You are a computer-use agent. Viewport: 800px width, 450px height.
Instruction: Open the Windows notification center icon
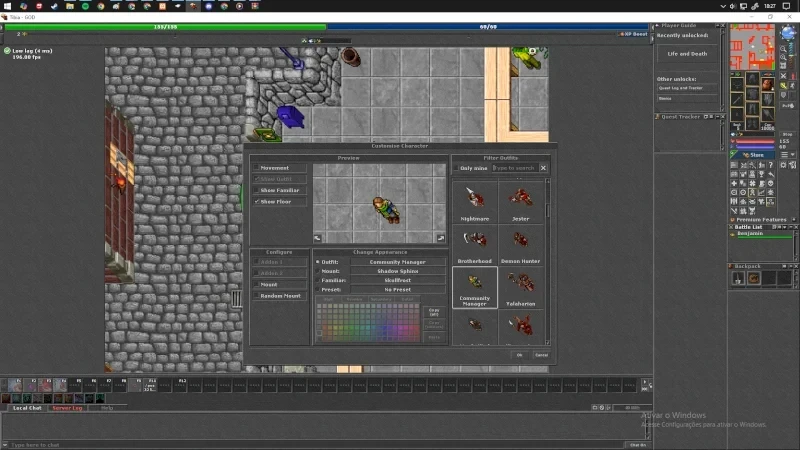786,6
